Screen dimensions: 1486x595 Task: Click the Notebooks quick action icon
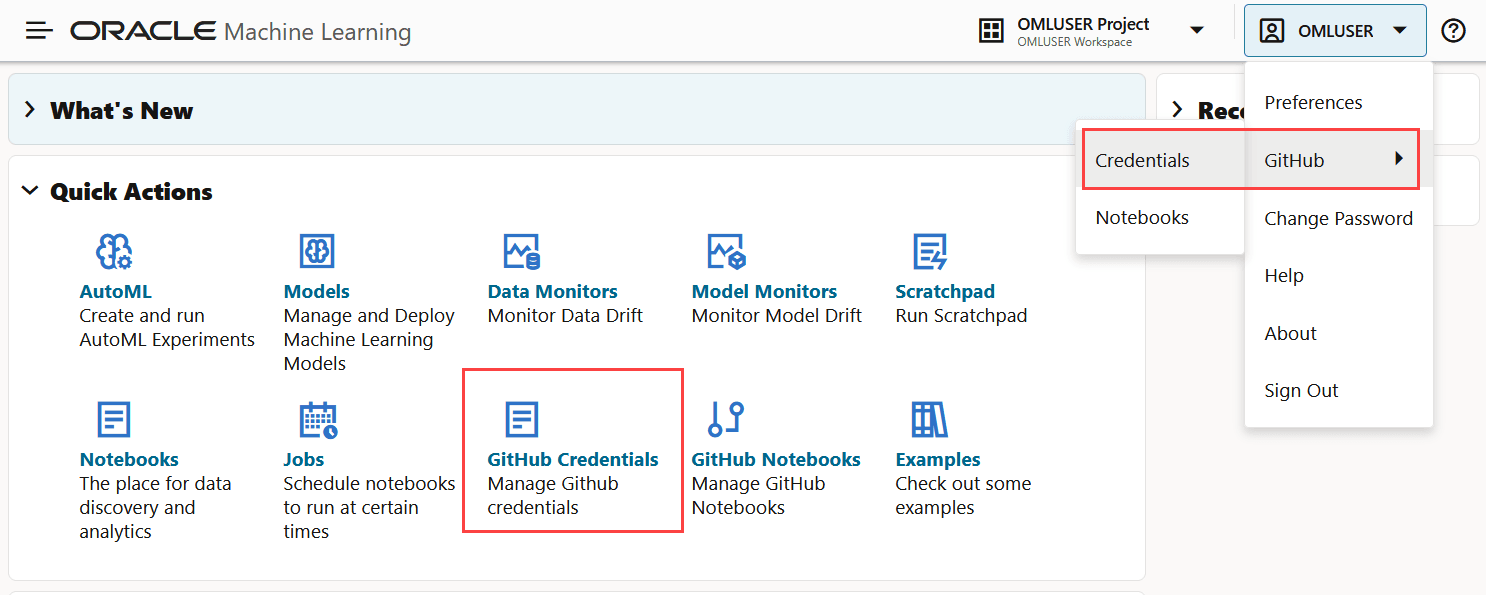tap(114, 419)
